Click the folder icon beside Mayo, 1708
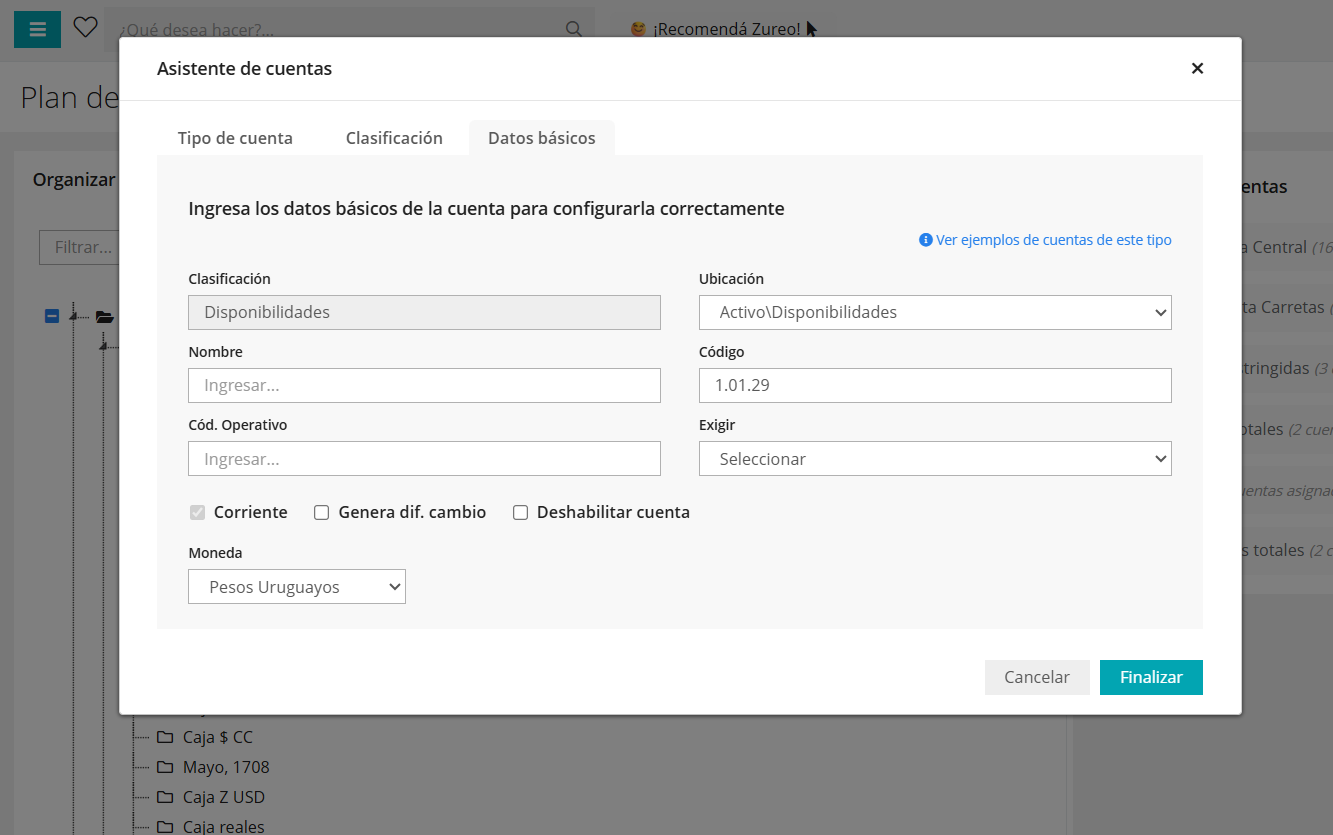1333x835 pixels. click(x=165, y=768)
